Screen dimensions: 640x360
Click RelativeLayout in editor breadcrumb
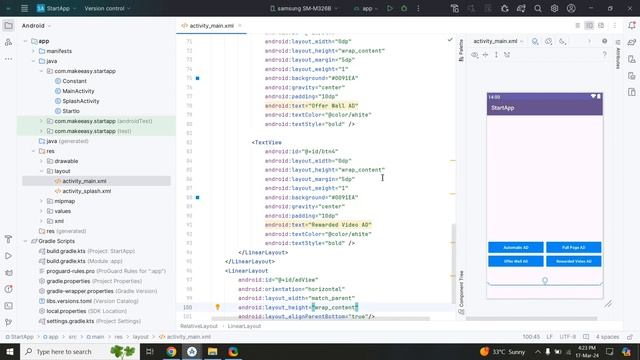199,326
